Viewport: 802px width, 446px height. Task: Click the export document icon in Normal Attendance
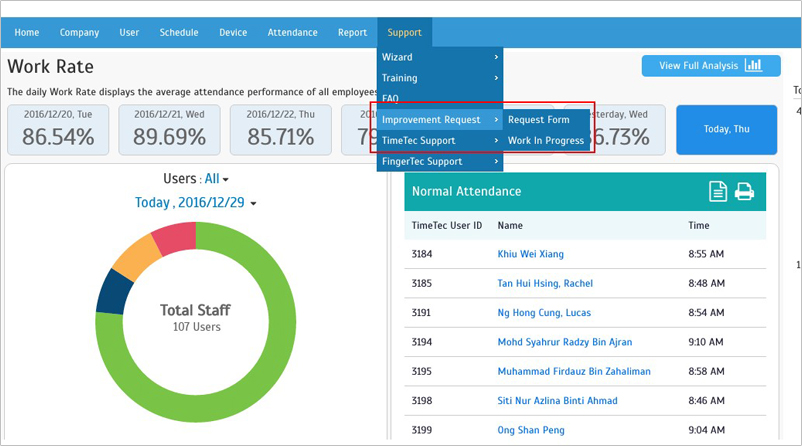pos(718,192)
